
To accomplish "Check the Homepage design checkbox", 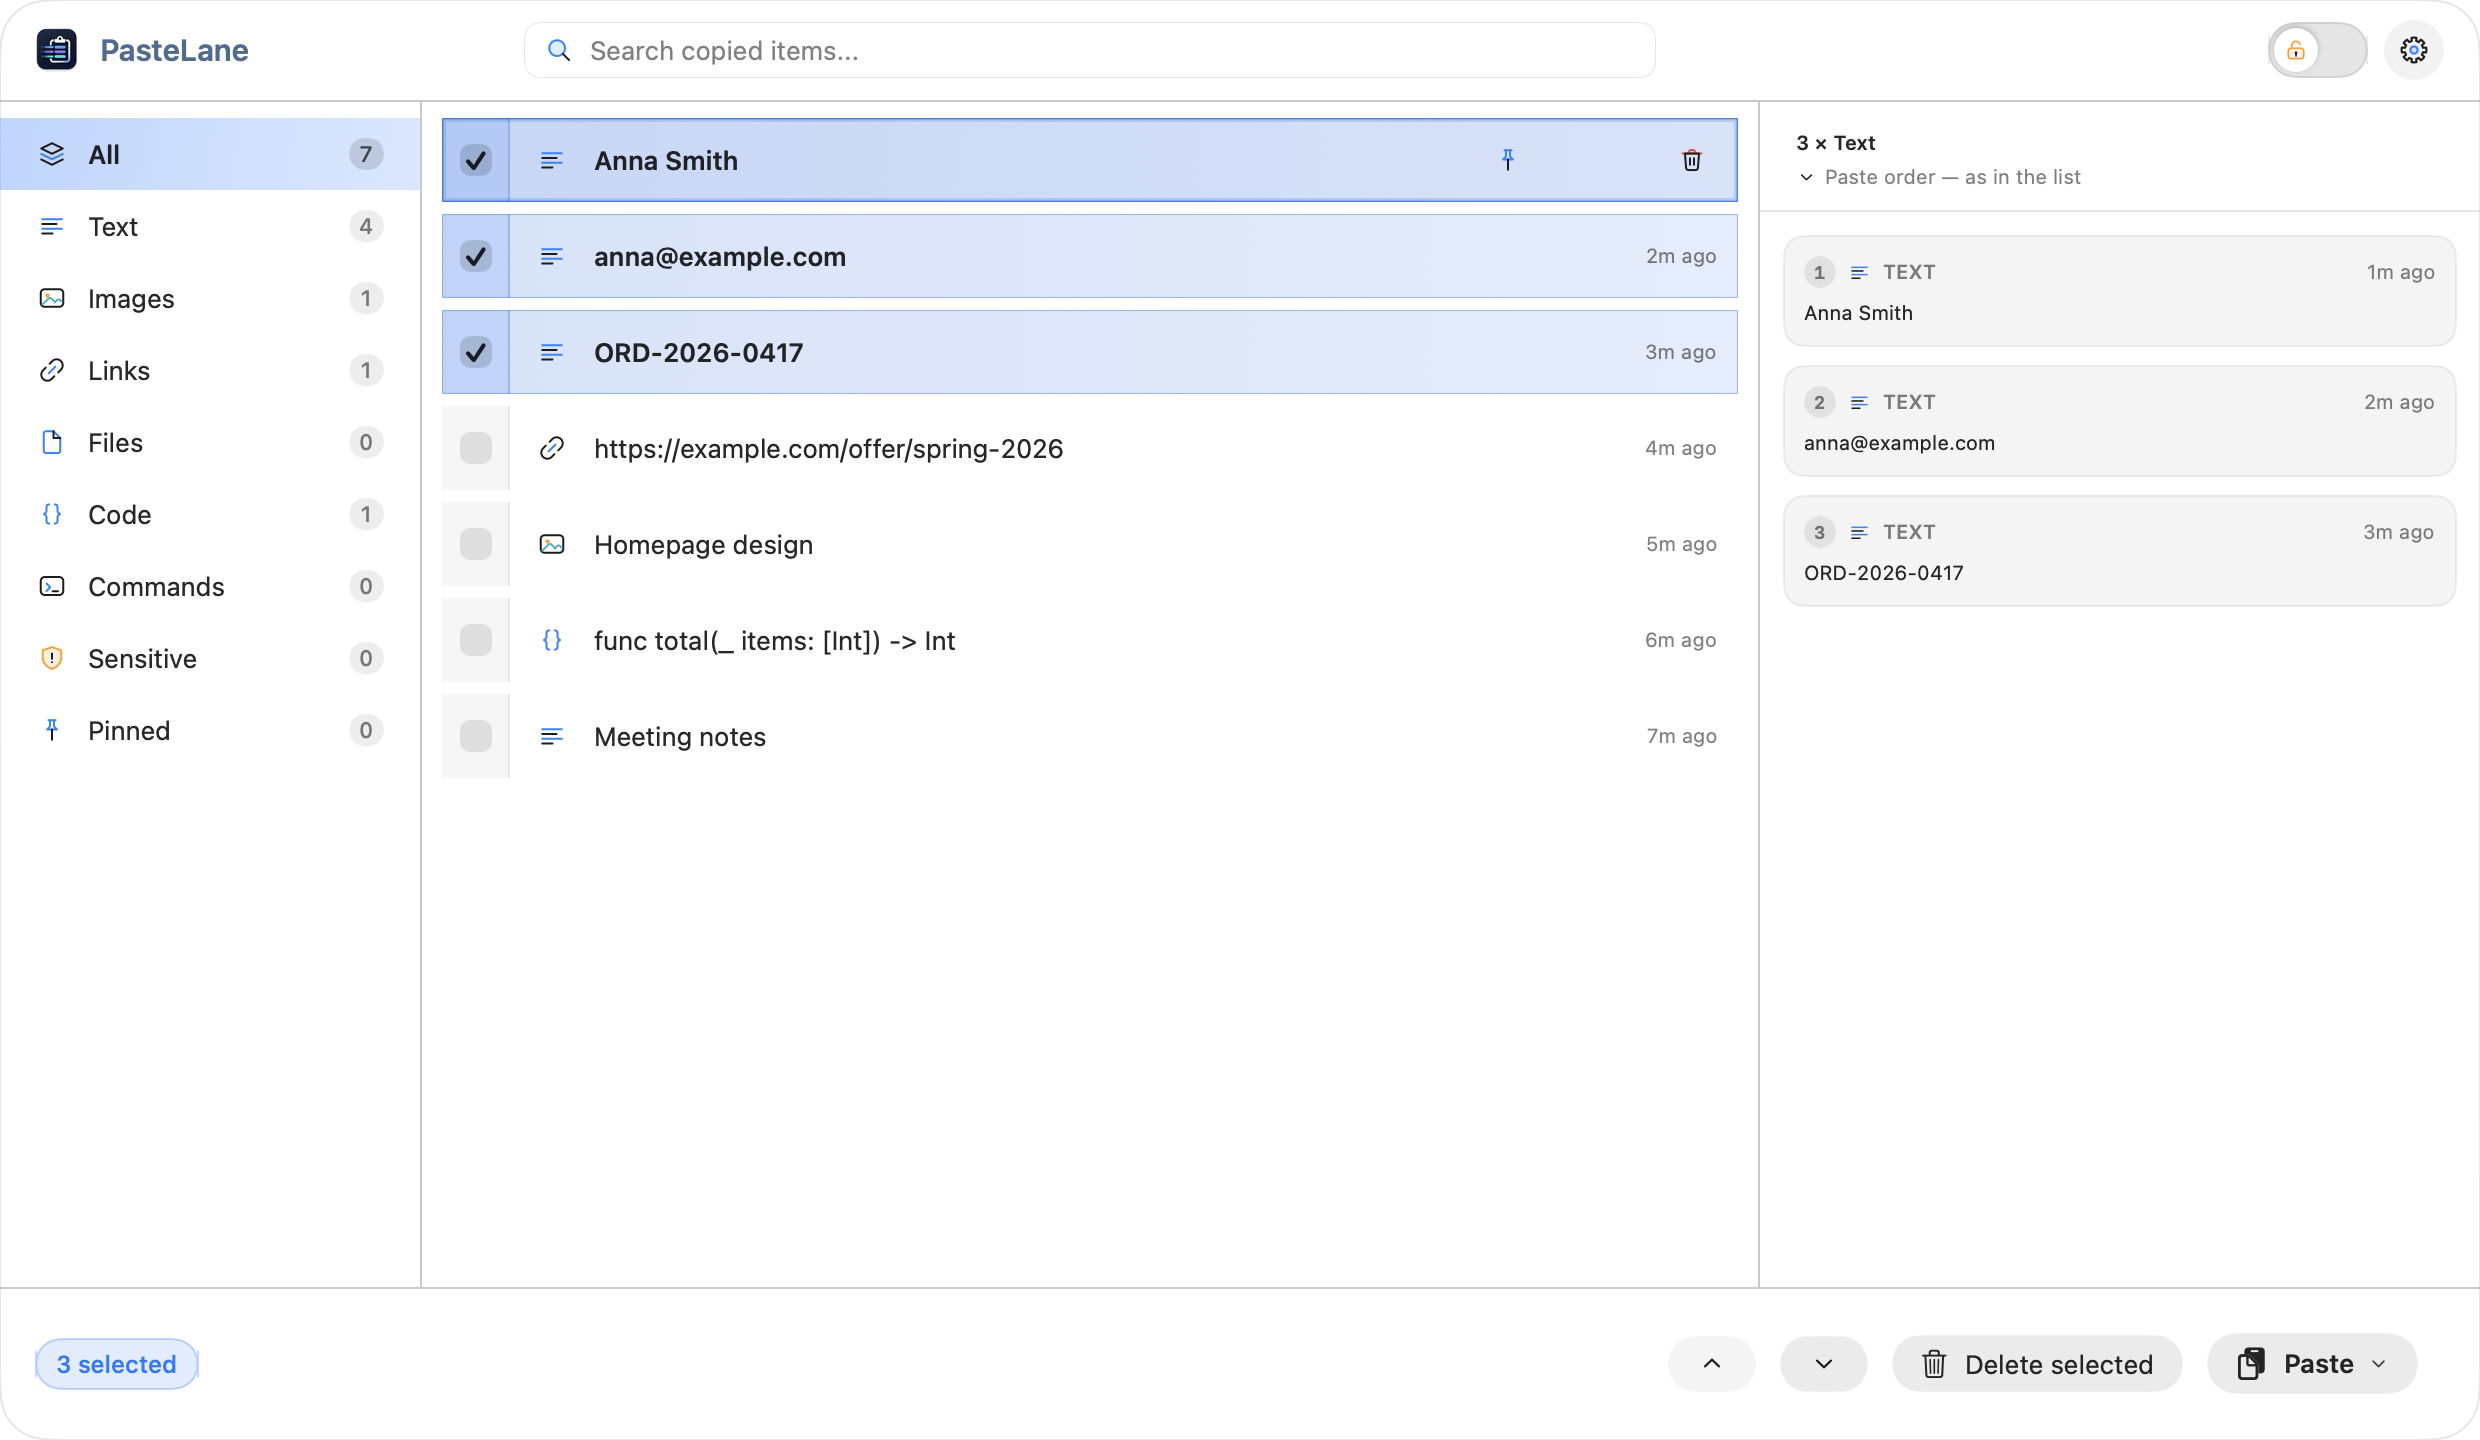I will click(x=476, y=544).
